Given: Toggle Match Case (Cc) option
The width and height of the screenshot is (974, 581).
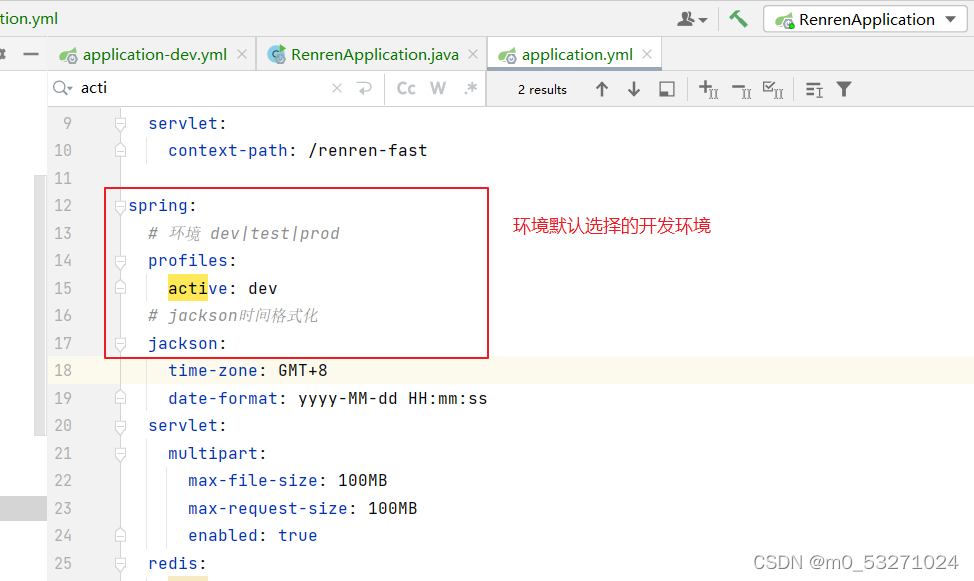Looking at the screenshot, I should pyautogui.click(x=406, y=88).
